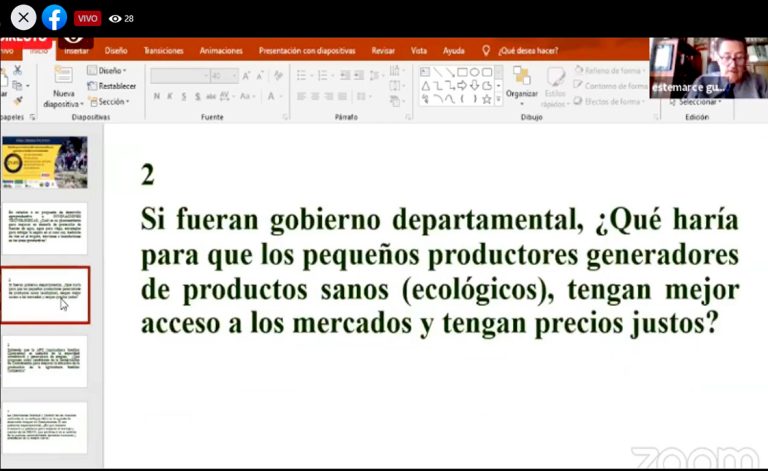Image resolution: width=768 pixels, height=471 pixels.
Task: Select the fifth slide thumbnail
Action: point(45,428)
